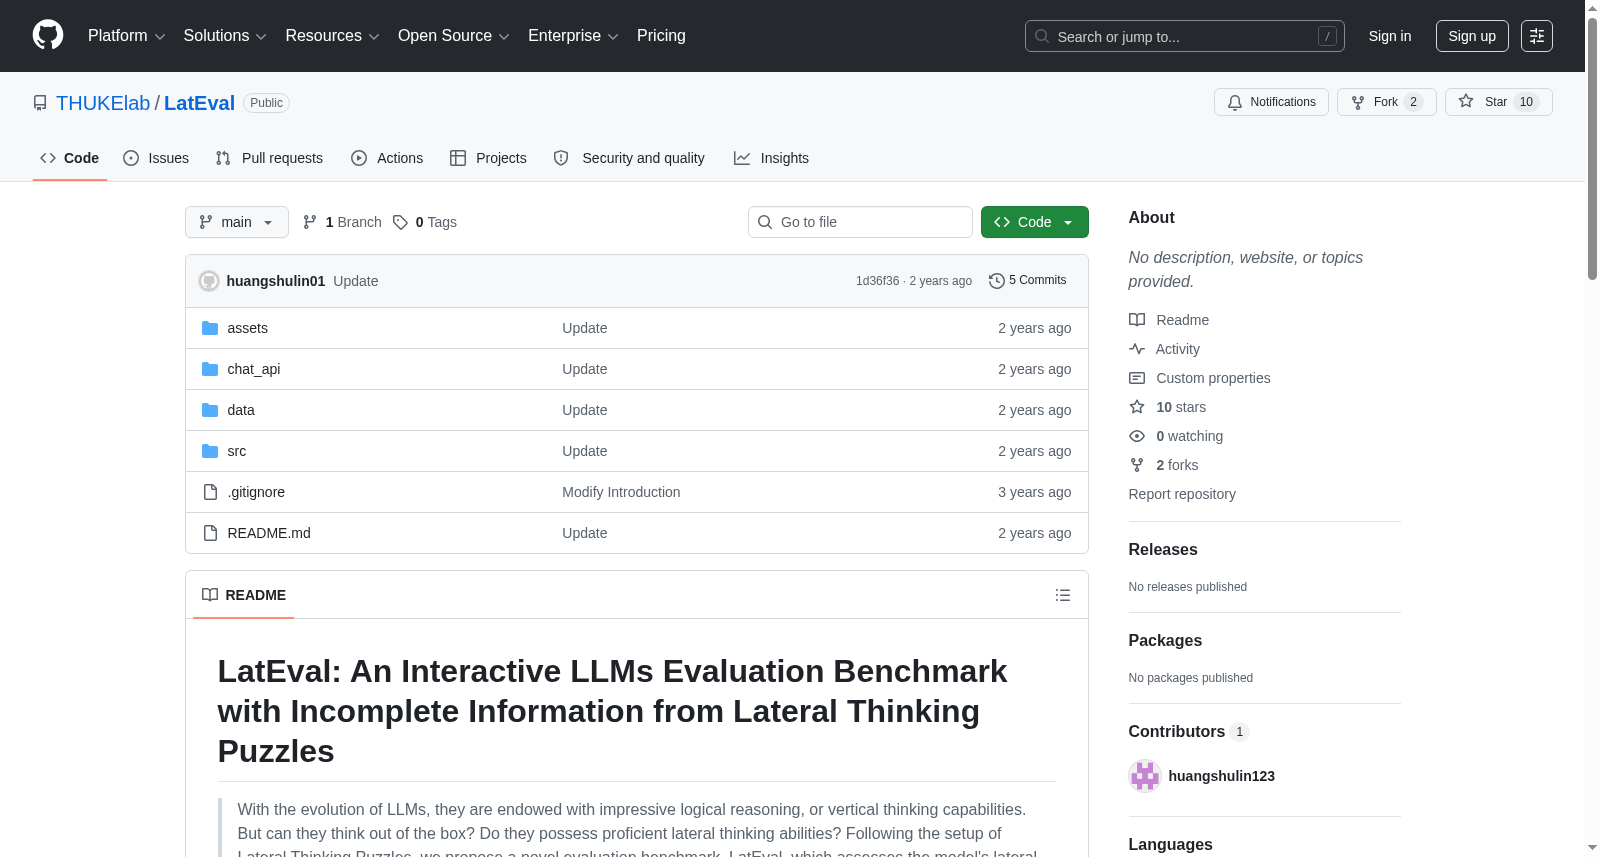Image resolution: width=1600 pixels, height=857 pixels.
Task: Switch to Security and quality tab
Action: point(629,158)
